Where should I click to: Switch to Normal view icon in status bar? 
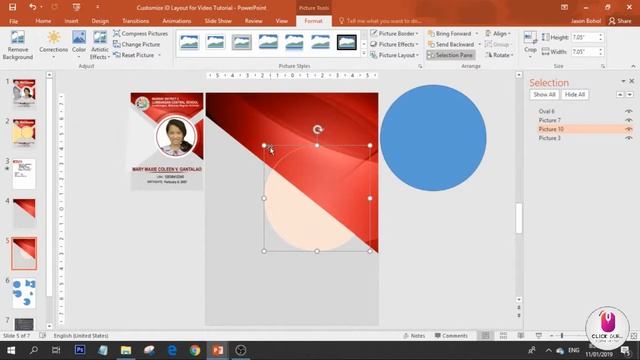pyautogui.click(x=485, y=336)
